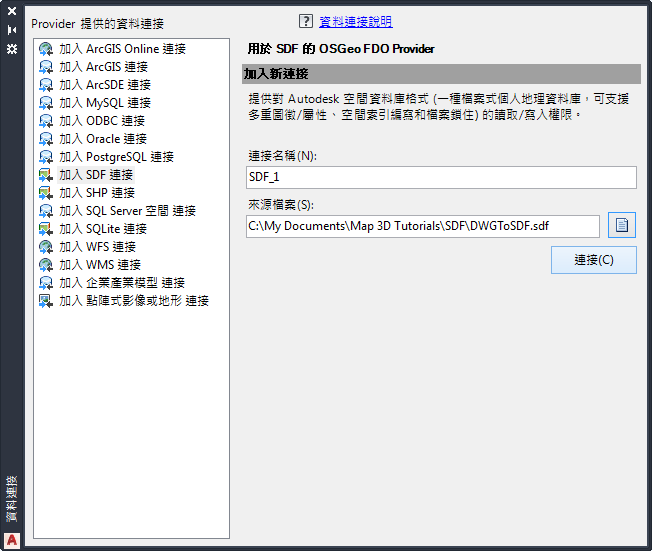Image resolution: width=652 pixels, height=551 pixels.
Task: Click the 加入新連接 section header
Action: click(x=441, y=74)
